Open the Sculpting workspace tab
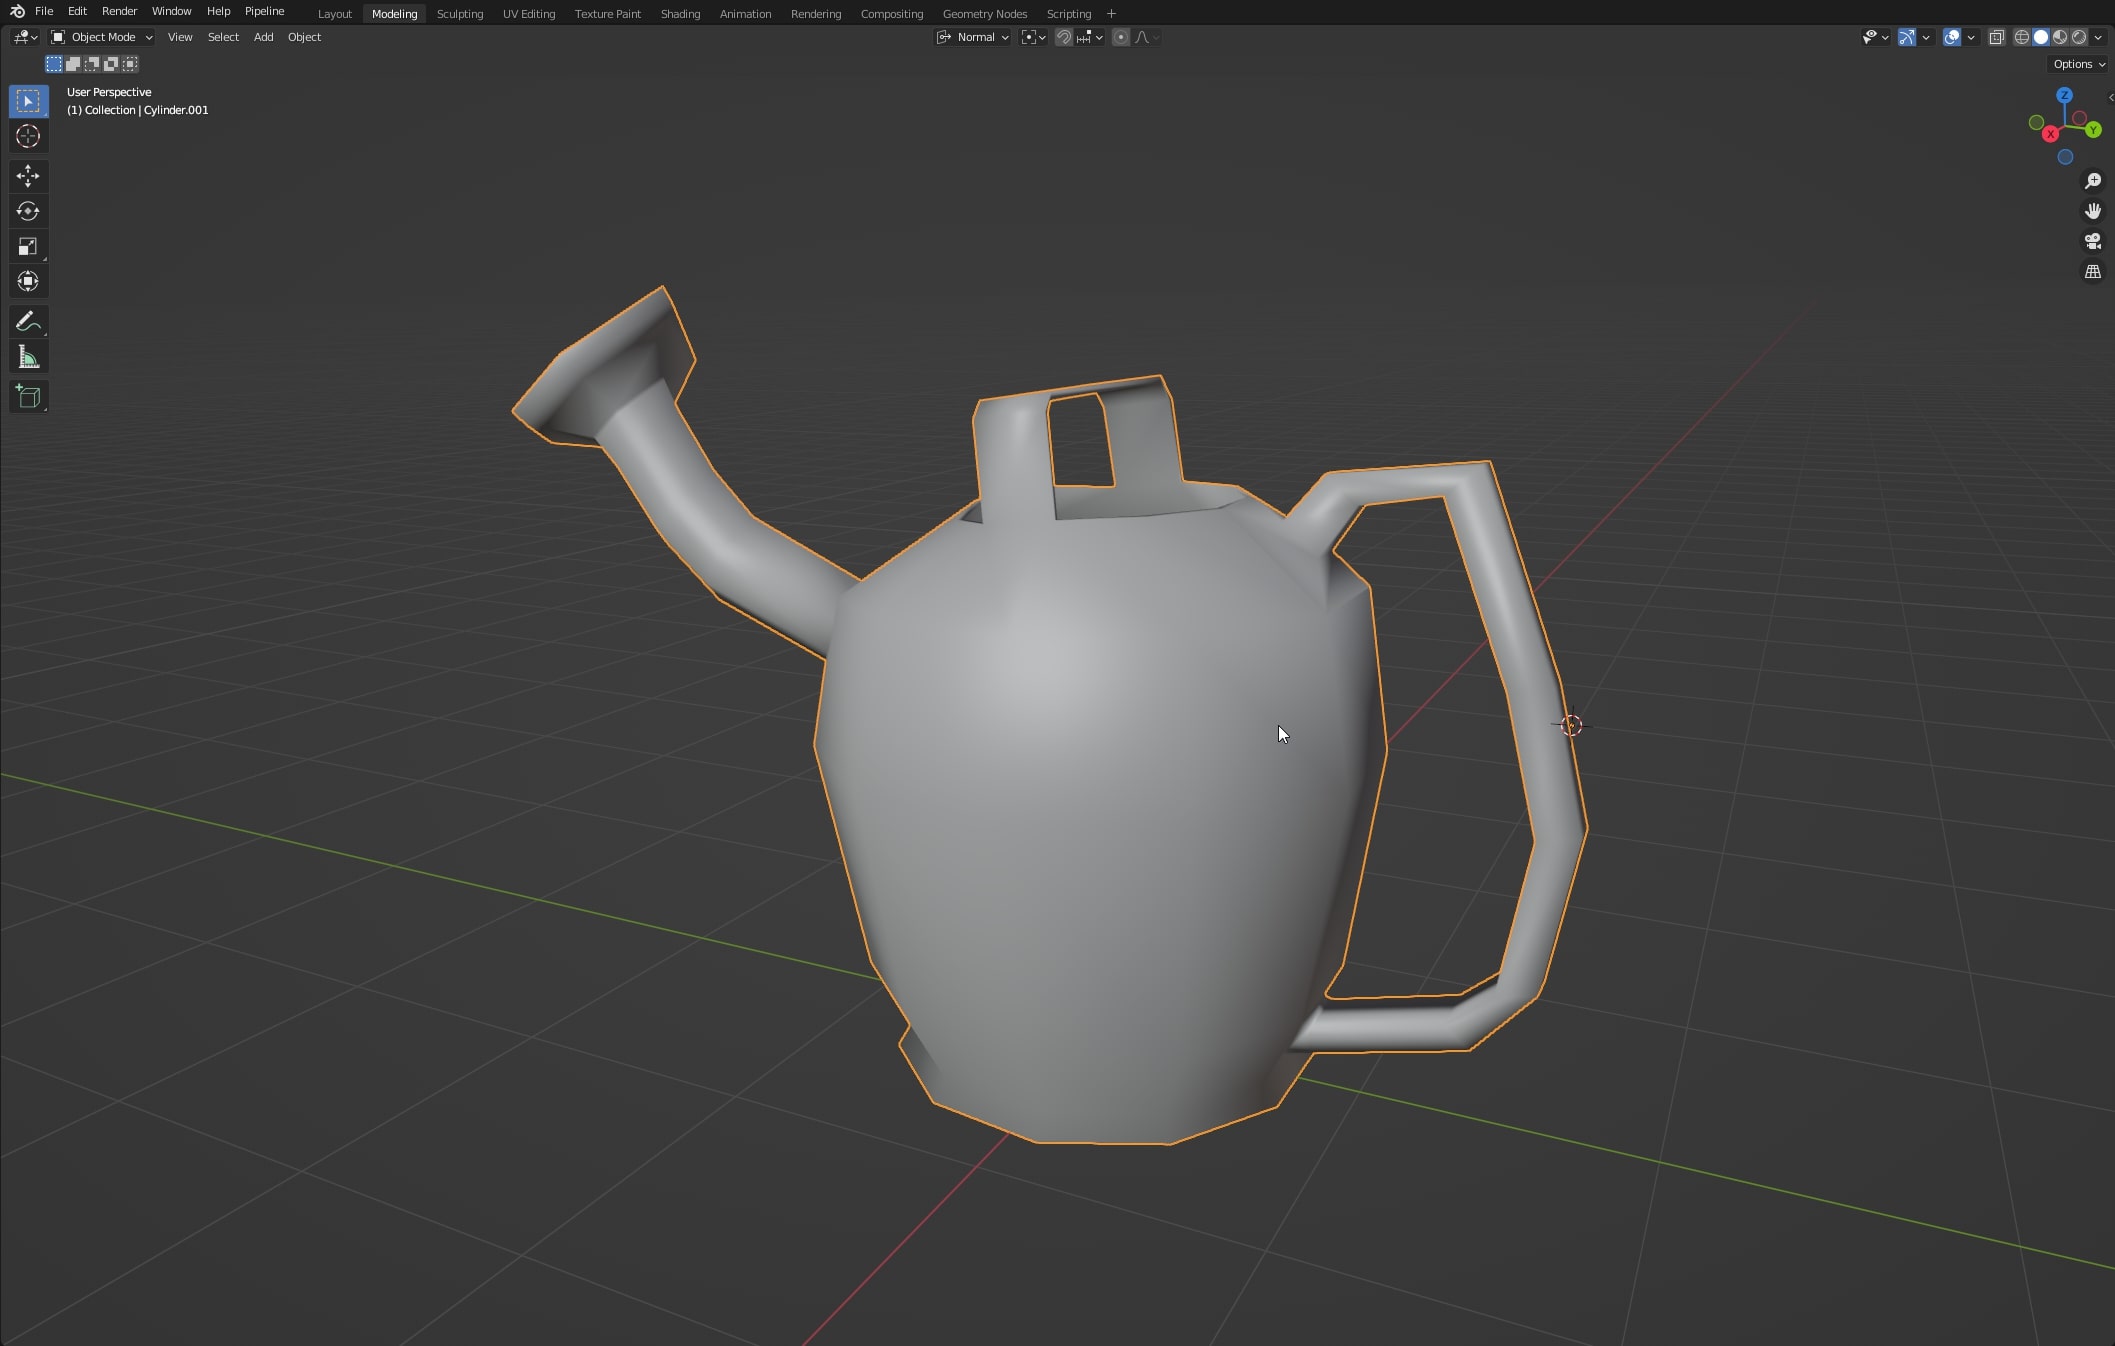Image resolution: width=2115 pixels, height=1346 pixels. 459,14
